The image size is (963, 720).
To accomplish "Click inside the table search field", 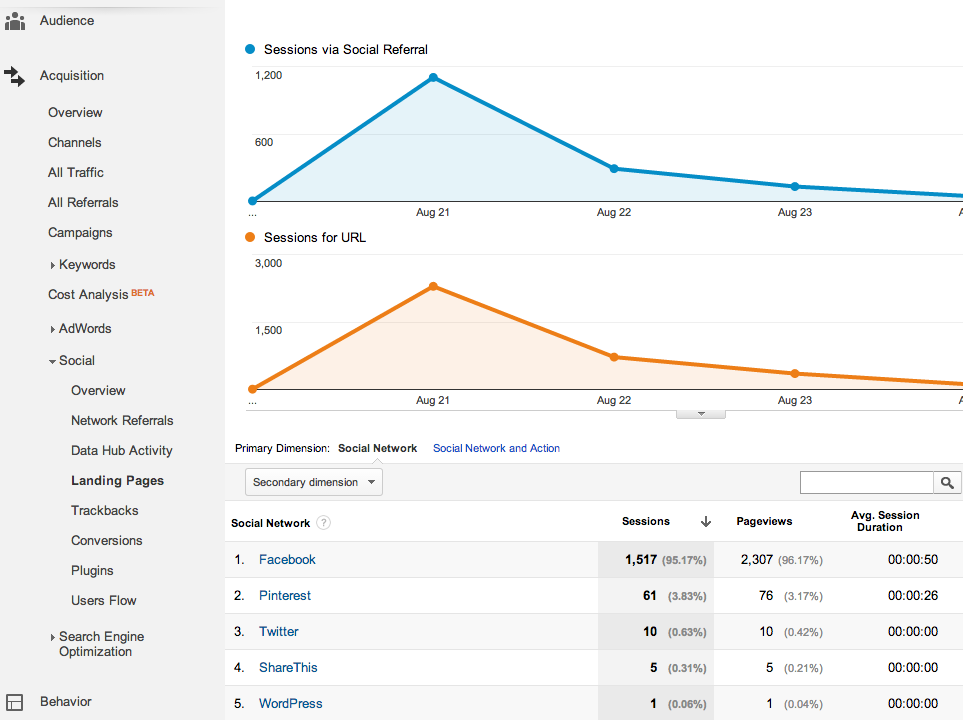I will pyautogui.click(x=866, y=482).
